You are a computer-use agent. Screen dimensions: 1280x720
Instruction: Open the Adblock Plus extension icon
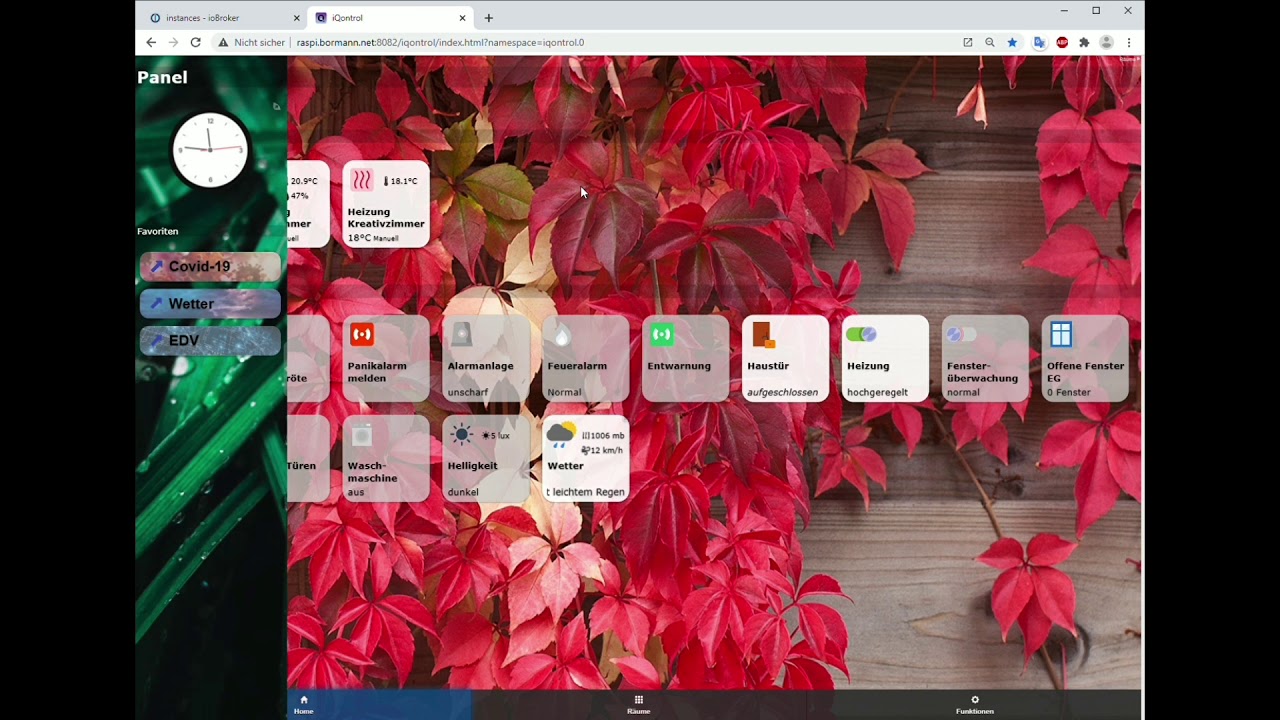[1062, 43]
